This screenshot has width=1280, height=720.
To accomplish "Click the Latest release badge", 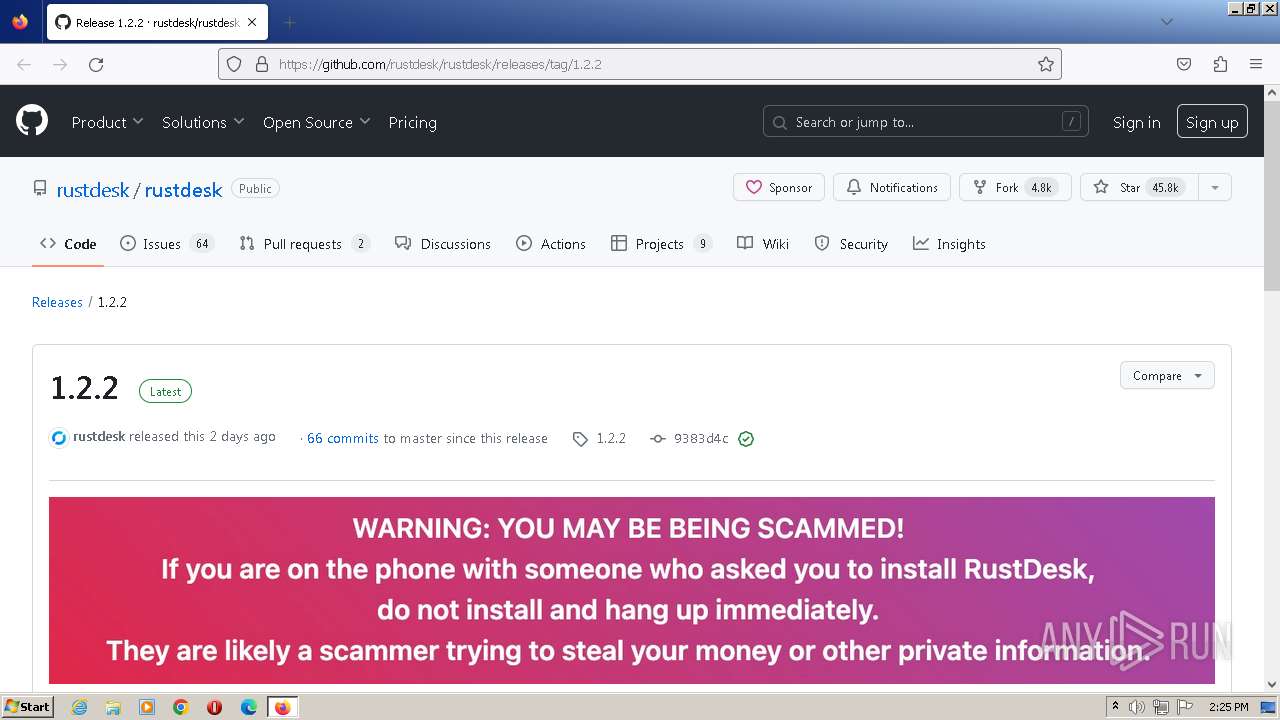I will point(165,391).
